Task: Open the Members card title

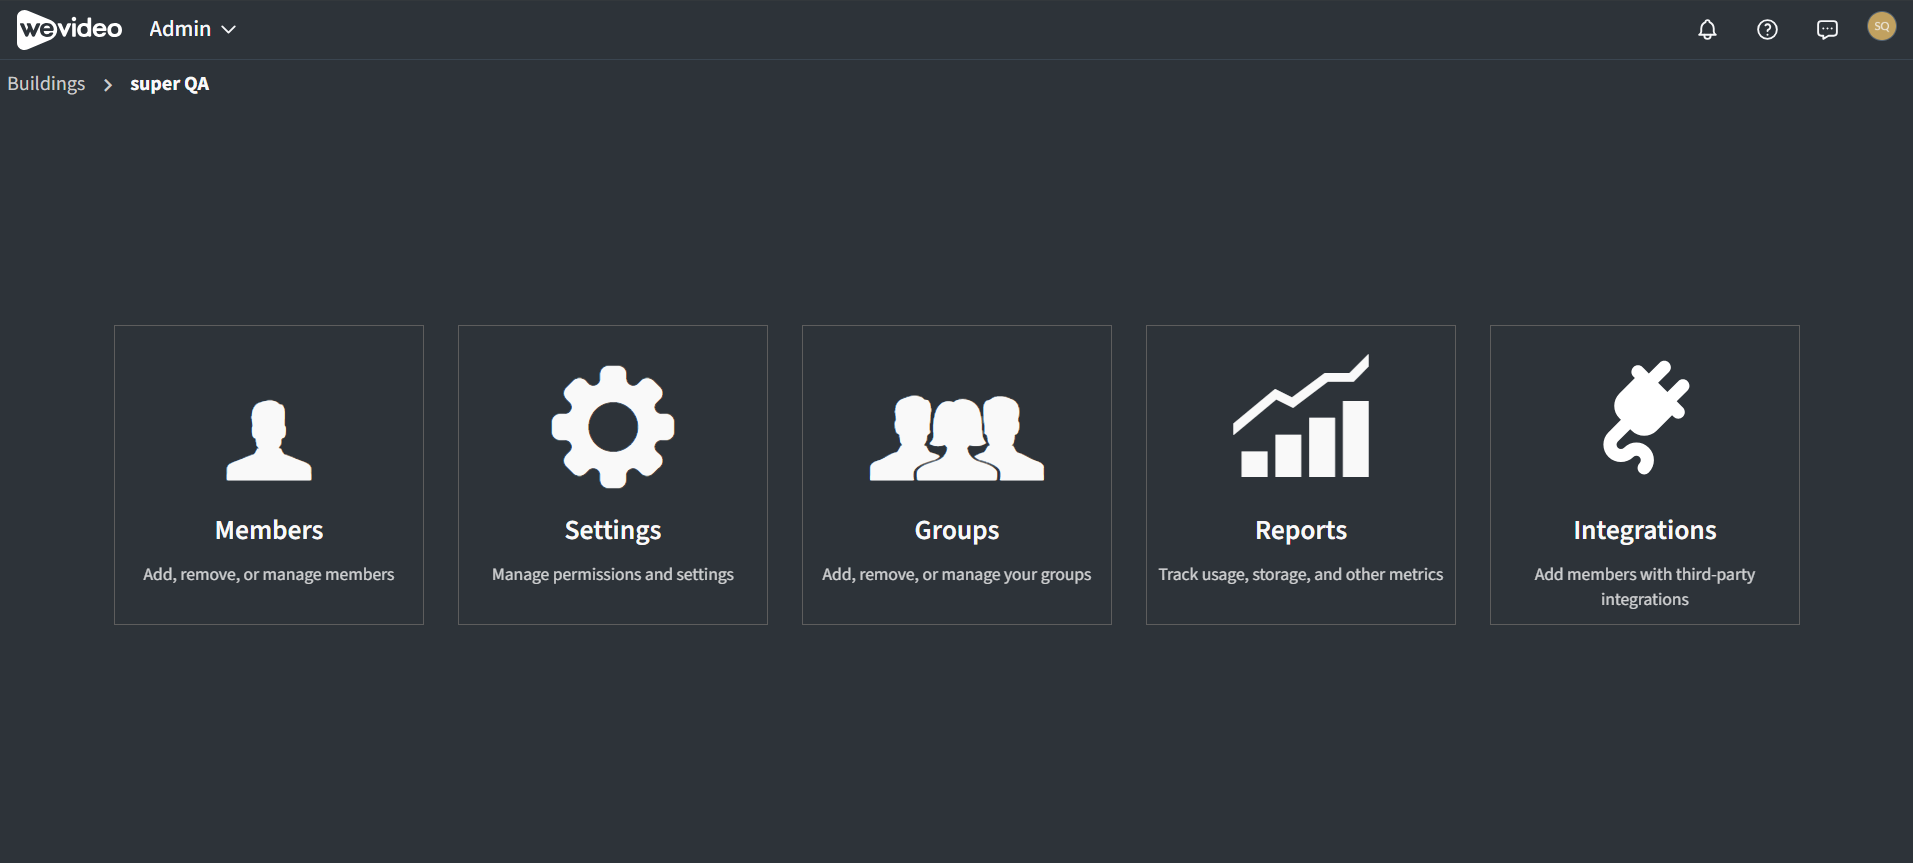Action: point(269,530)
